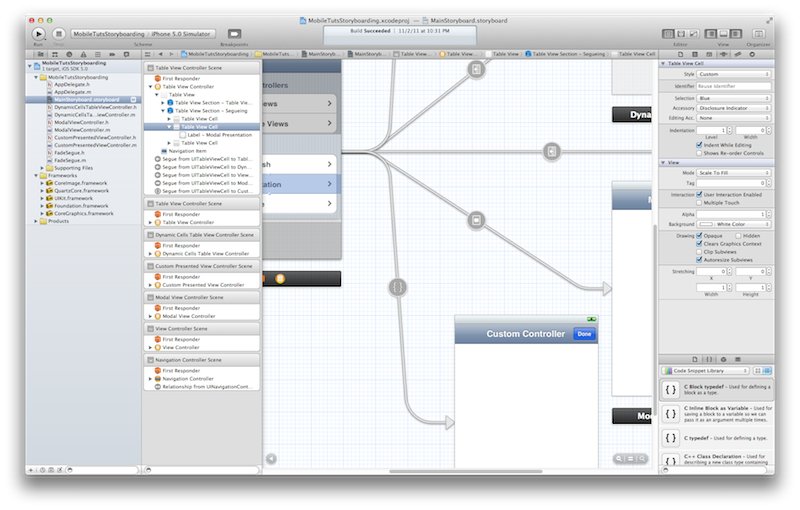Image resolution: width=800 pixels, height=510 pixels.
Task: Collapse the Table View Cell inspector section
Action: coord(663,64)
